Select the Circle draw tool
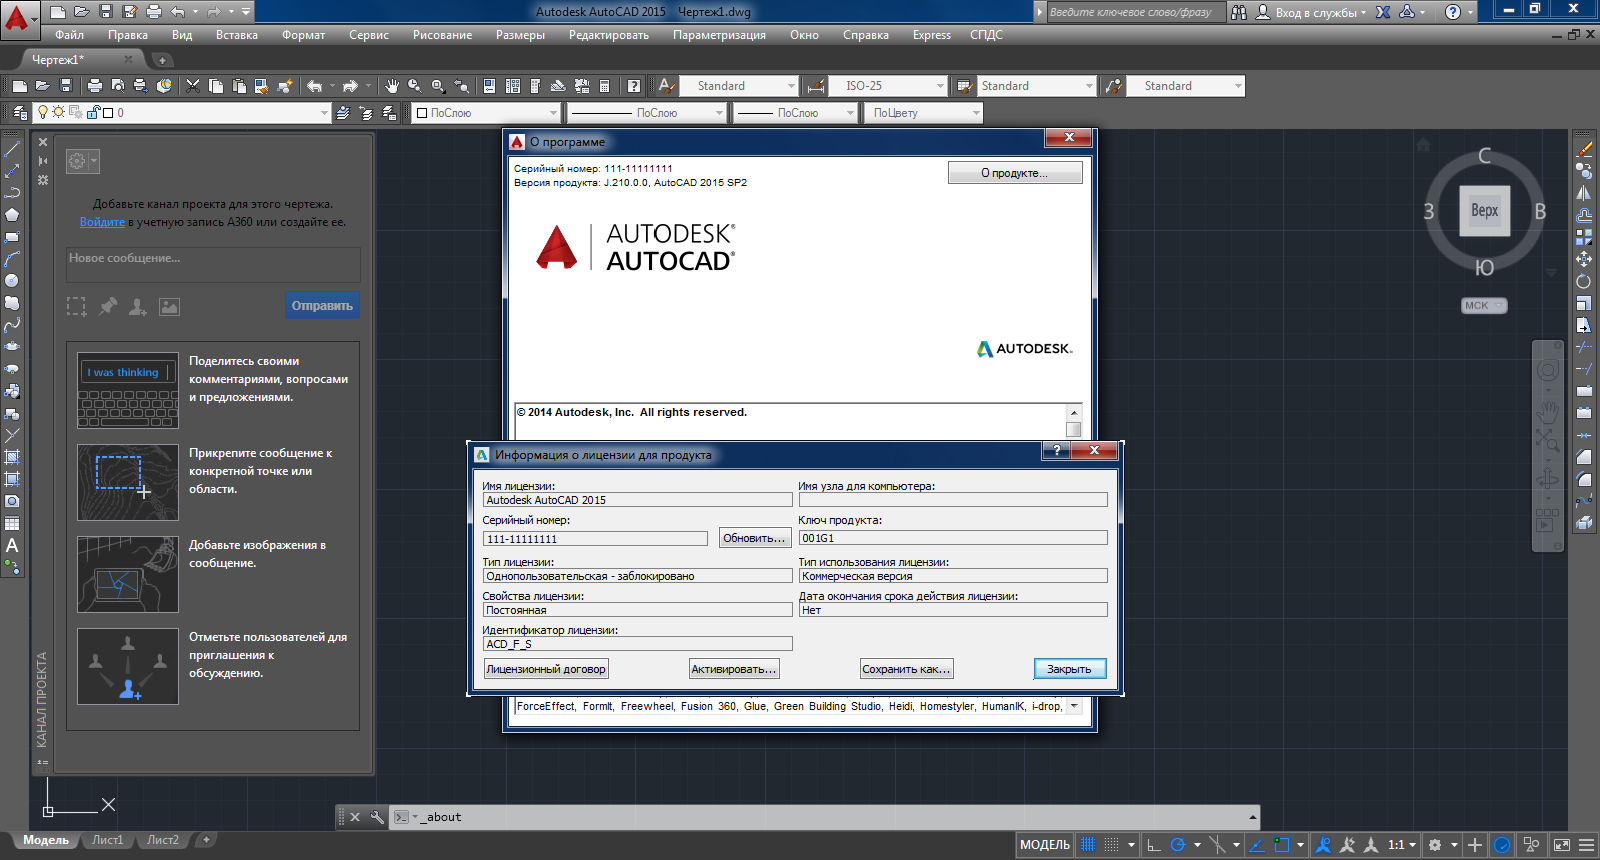This screenshot has height=860, width=1600. (x=12, y=281)
